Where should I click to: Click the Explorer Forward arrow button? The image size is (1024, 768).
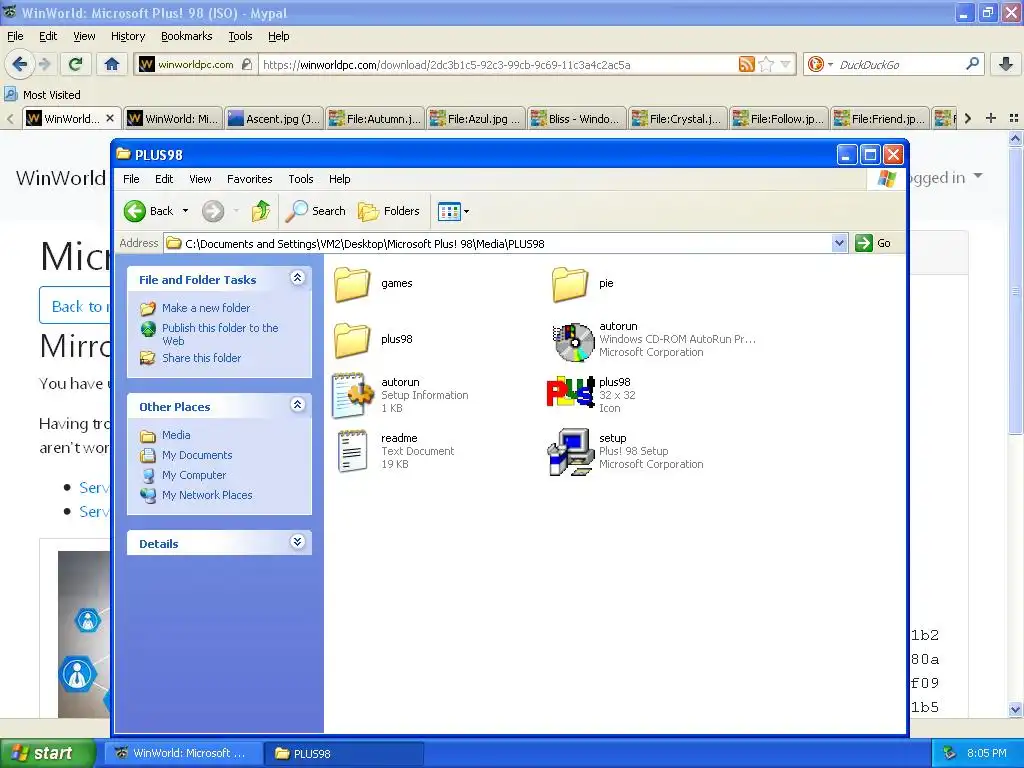(x=213, y=211)
